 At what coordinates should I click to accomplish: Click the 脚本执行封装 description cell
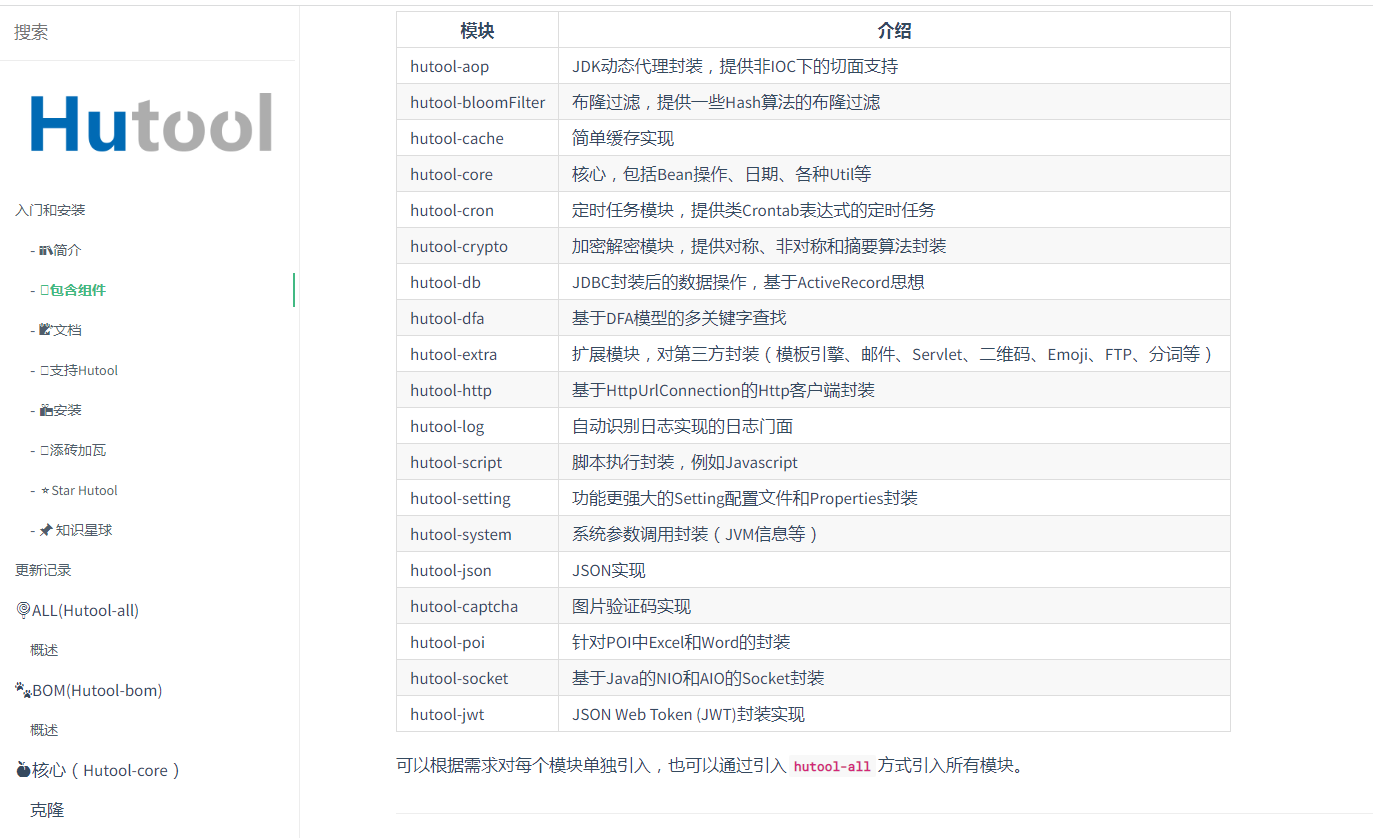click(894, 462)
